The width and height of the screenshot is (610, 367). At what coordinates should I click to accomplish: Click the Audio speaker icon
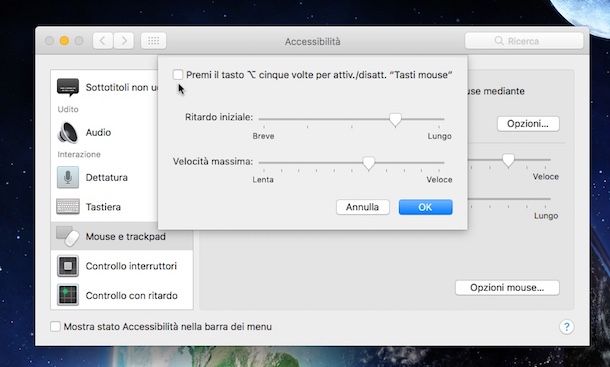(x=68, y=132)
